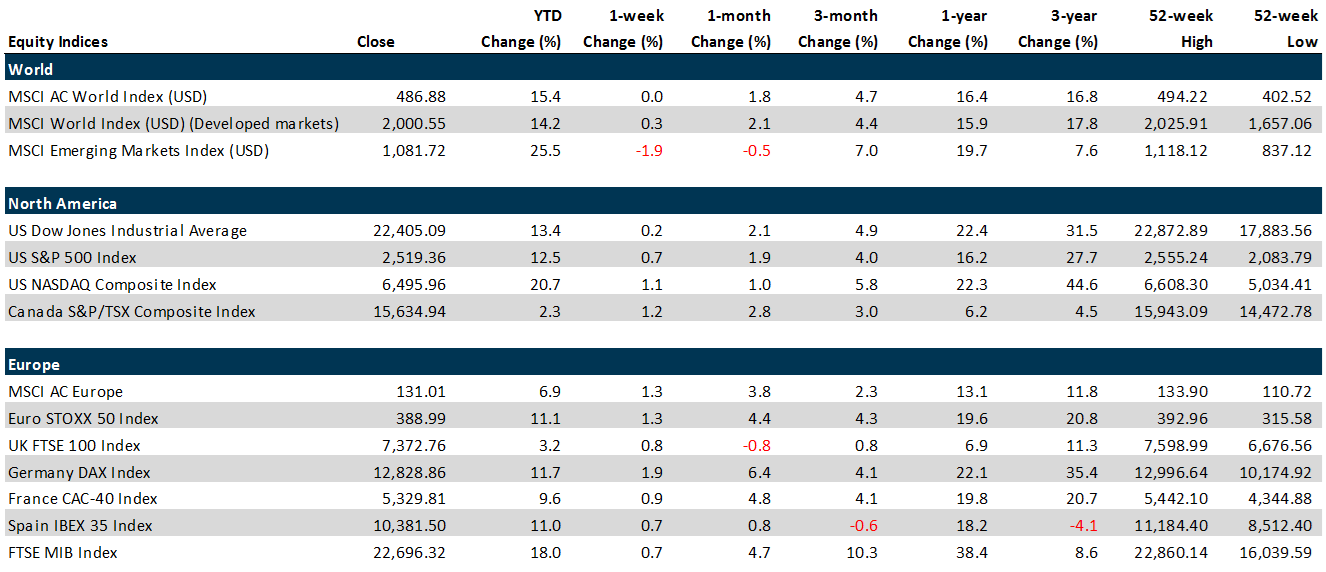
Task: Click the FTSE MIB Index label
Action: click(62, 552)
